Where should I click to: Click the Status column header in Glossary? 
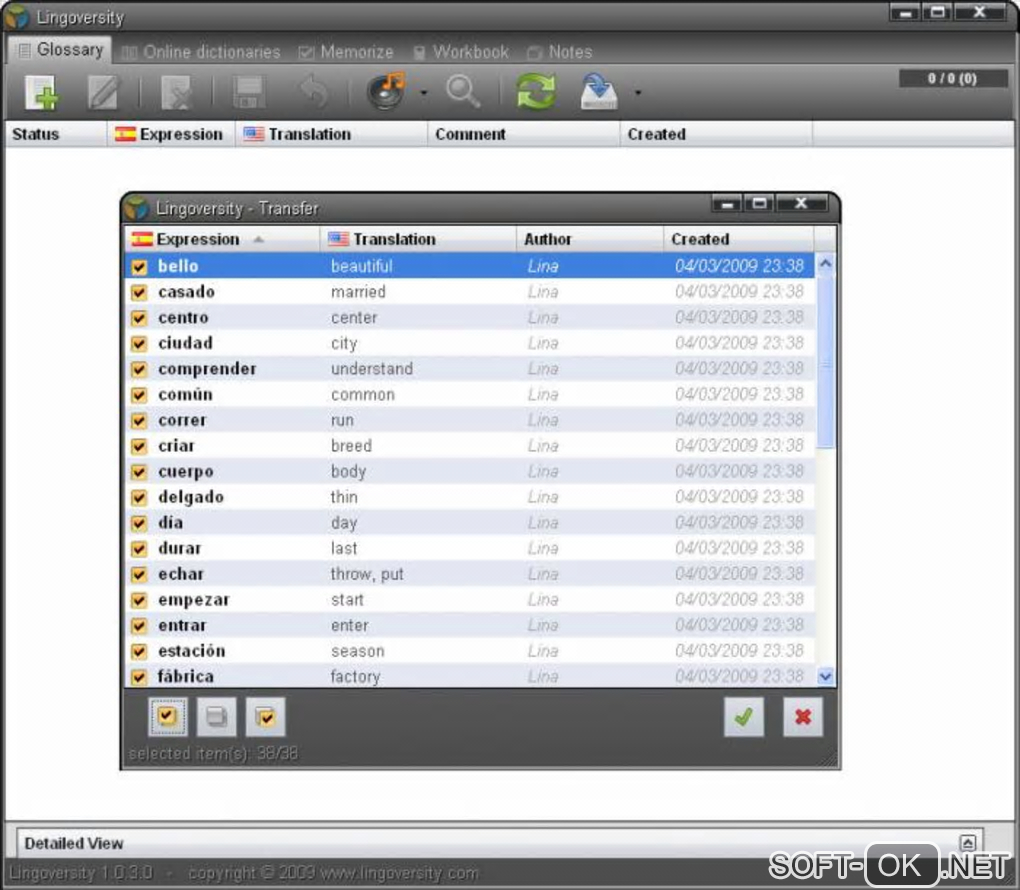56,134
